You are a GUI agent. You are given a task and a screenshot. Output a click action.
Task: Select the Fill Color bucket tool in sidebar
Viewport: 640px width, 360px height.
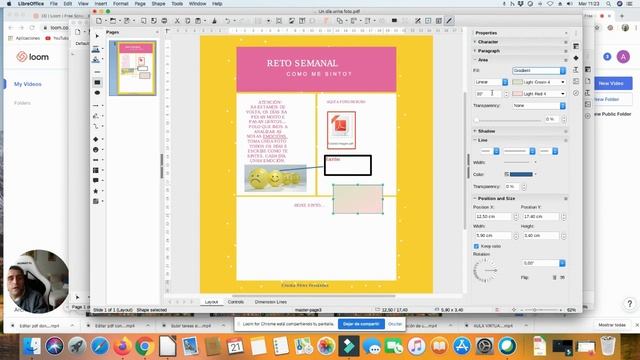coord(96,60)
